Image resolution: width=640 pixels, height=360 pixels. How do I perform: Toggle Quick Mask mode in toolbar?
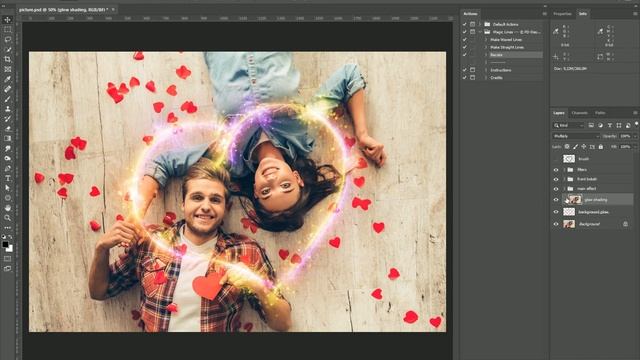(7, 259)
